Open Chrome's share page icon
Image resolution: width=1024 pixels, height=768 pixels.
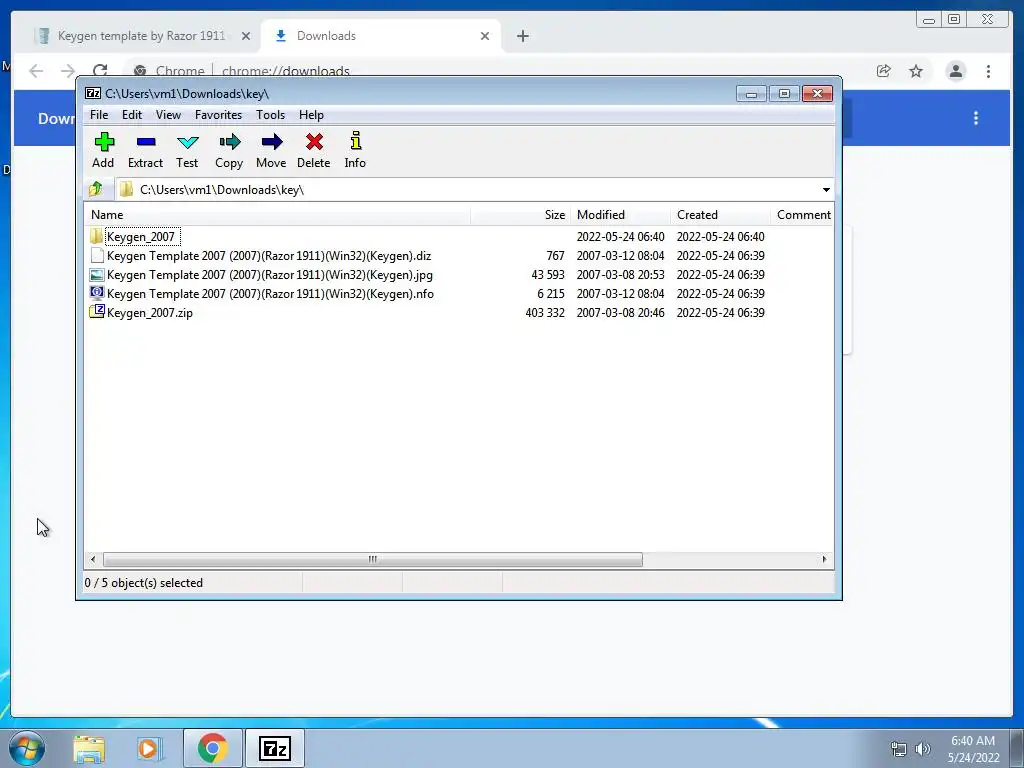pos(884,71)
